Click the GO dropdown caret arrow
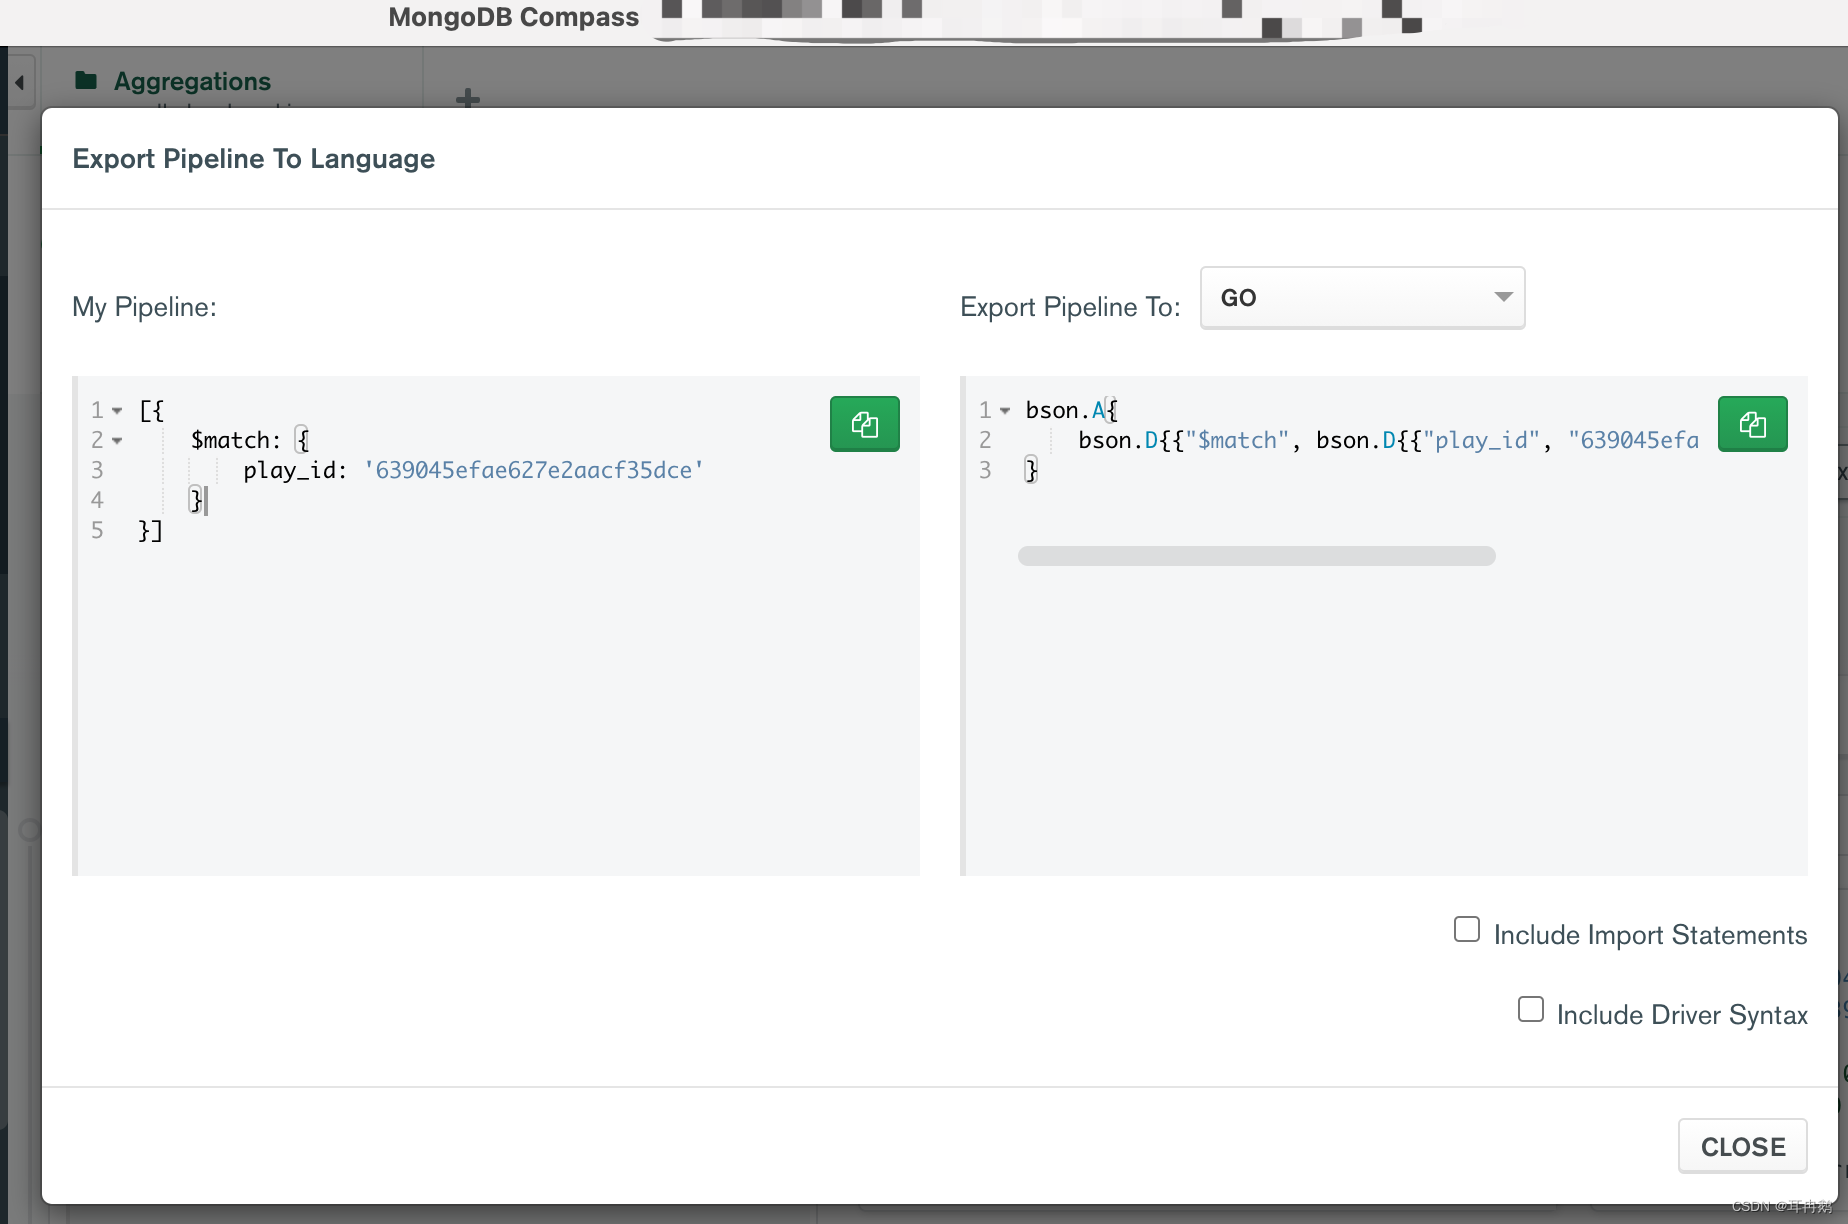This screenshot has width=1848, height=1224. point(1503,297)
